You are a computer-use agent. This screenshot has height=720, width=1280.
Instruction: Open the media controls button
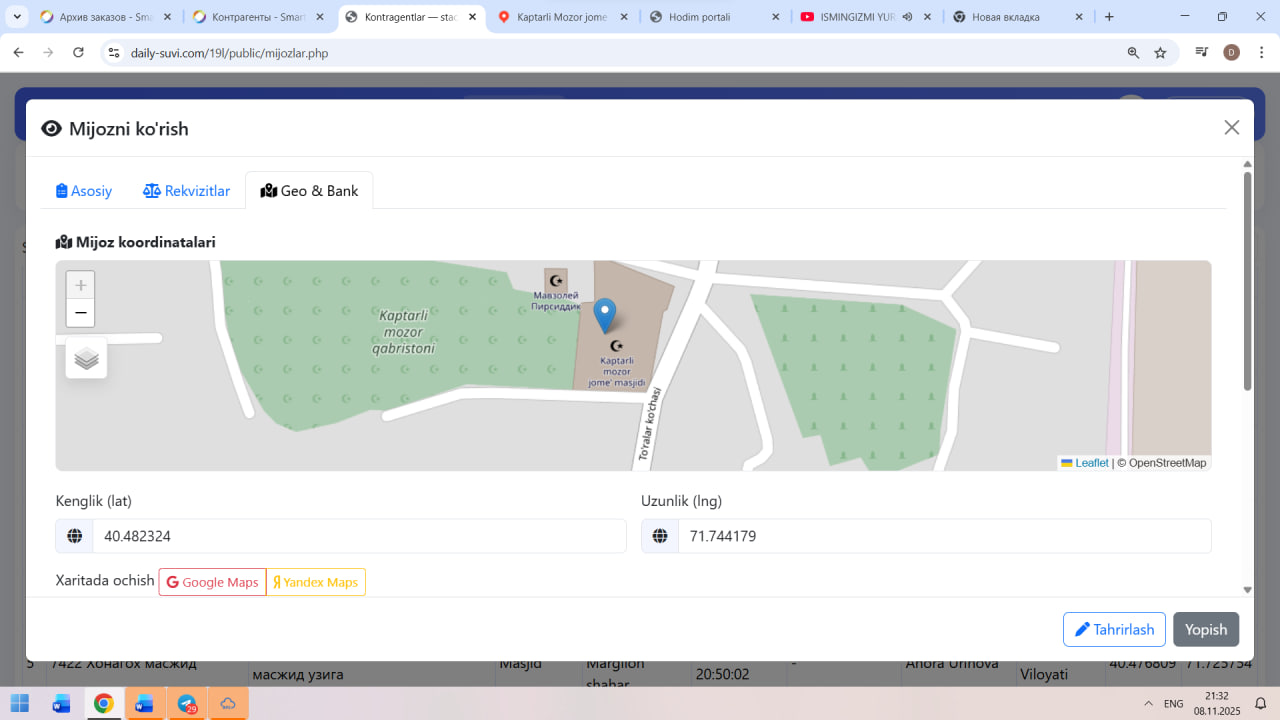pos(1202,53)
